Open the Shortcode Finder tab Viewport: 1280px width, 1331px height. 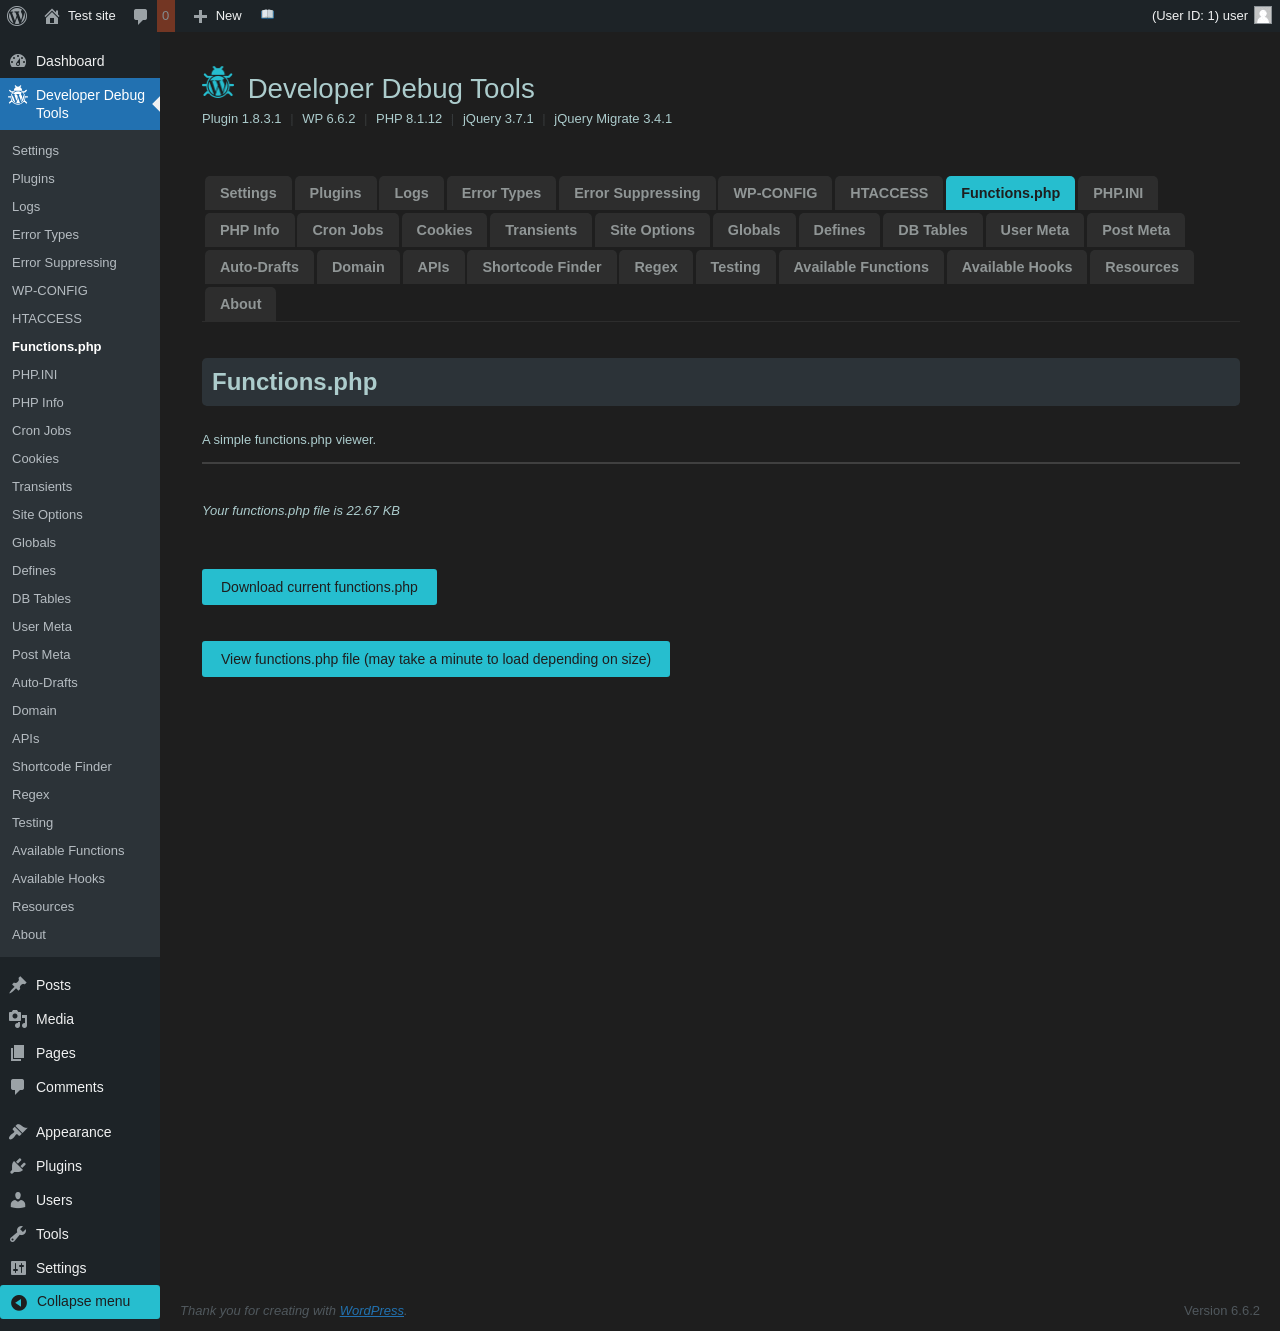(x=541, y=267)
